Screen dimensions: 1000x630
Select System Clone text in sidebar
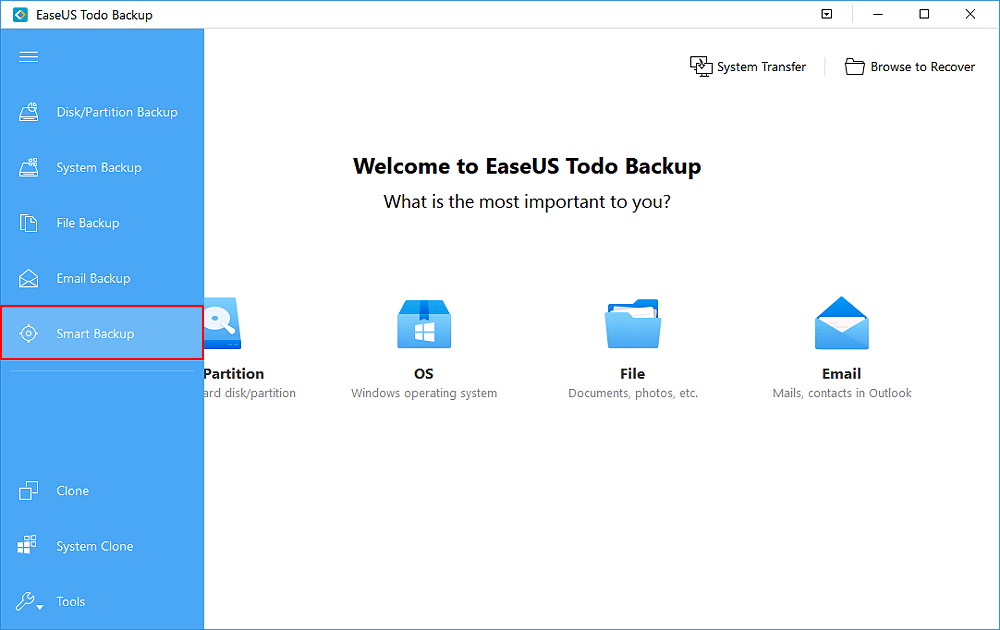[94, 546]
